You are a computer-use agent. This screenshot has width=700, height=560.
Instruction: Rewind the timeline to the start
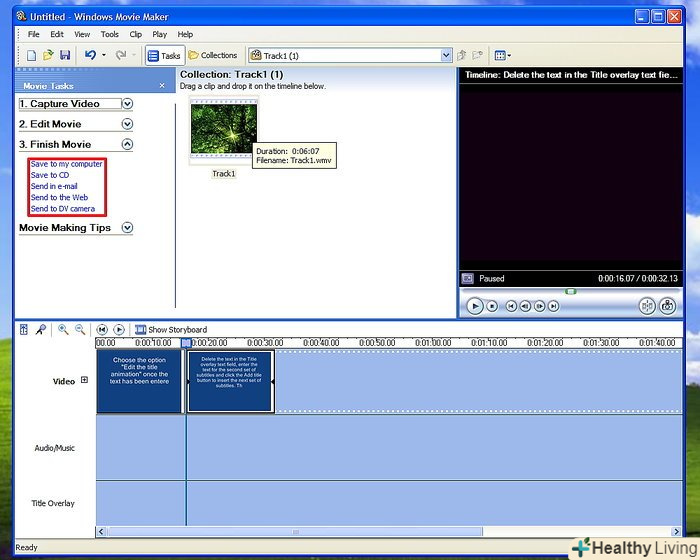[x=102, y=329]
